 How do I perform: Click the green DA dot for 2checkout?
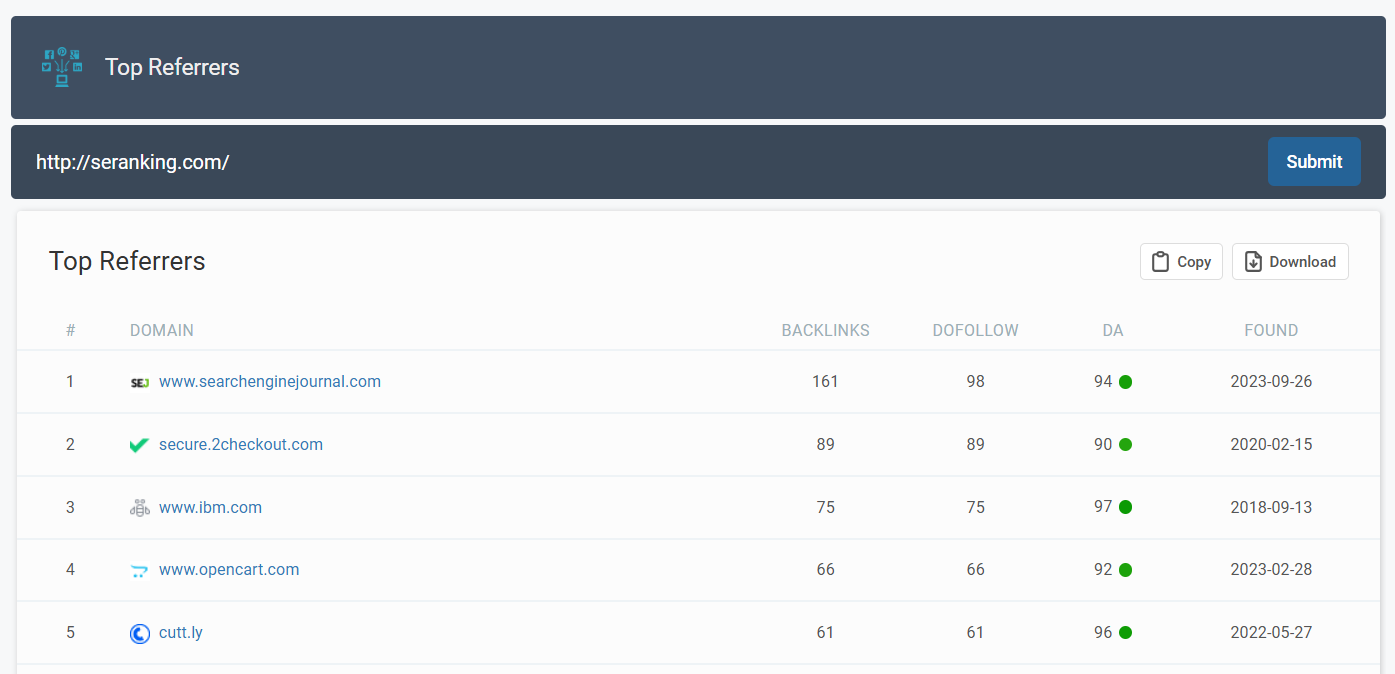[1125, 445]
